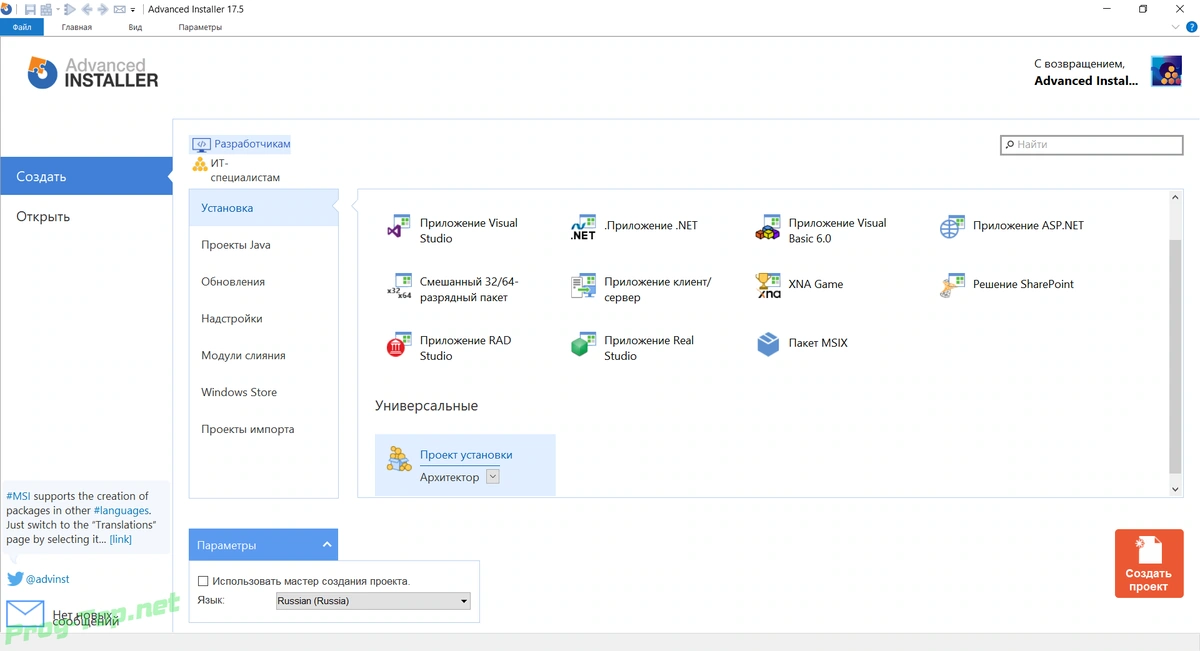Select the Решение SharePoint template icon

coord(952,287)
